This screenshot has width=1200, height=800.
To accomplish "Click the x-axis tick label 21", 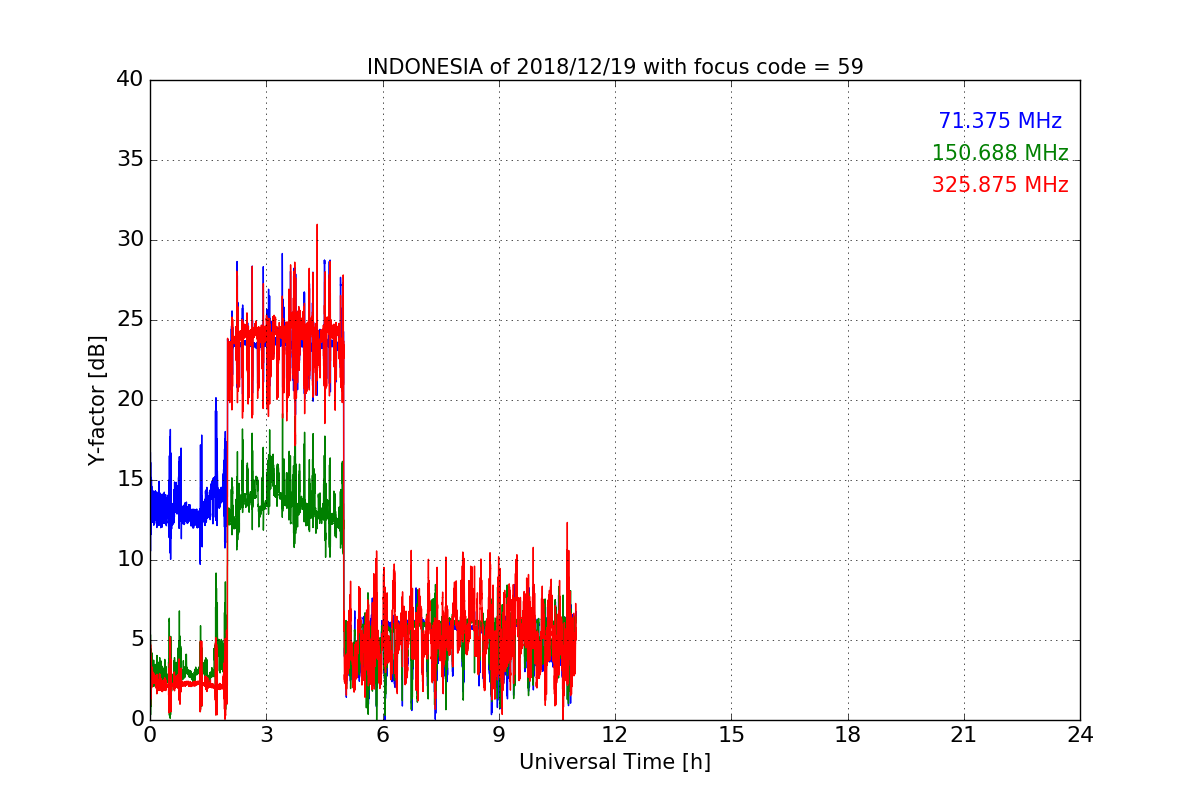I will tap(964, 735).
